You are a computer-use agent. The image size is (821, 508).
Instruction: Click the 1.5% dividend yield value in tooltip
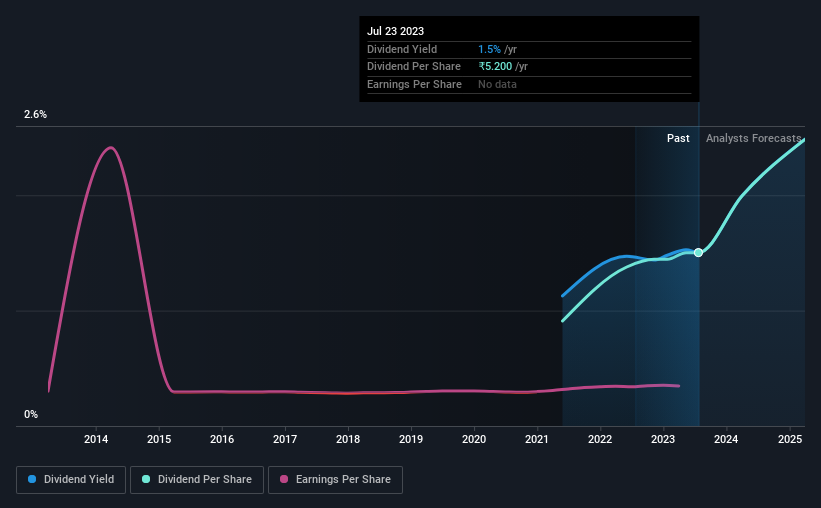[x=489, y=49]
